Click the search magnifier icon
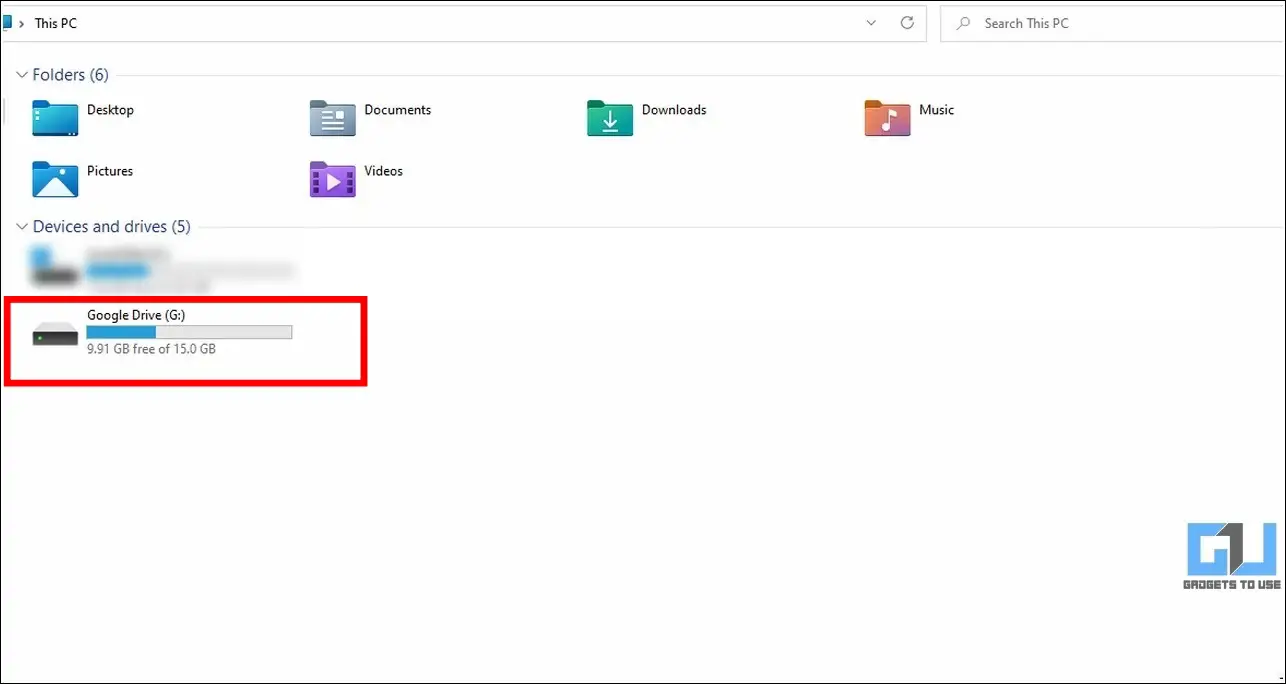Screen dimensions: 1286x684 [963, 23]
